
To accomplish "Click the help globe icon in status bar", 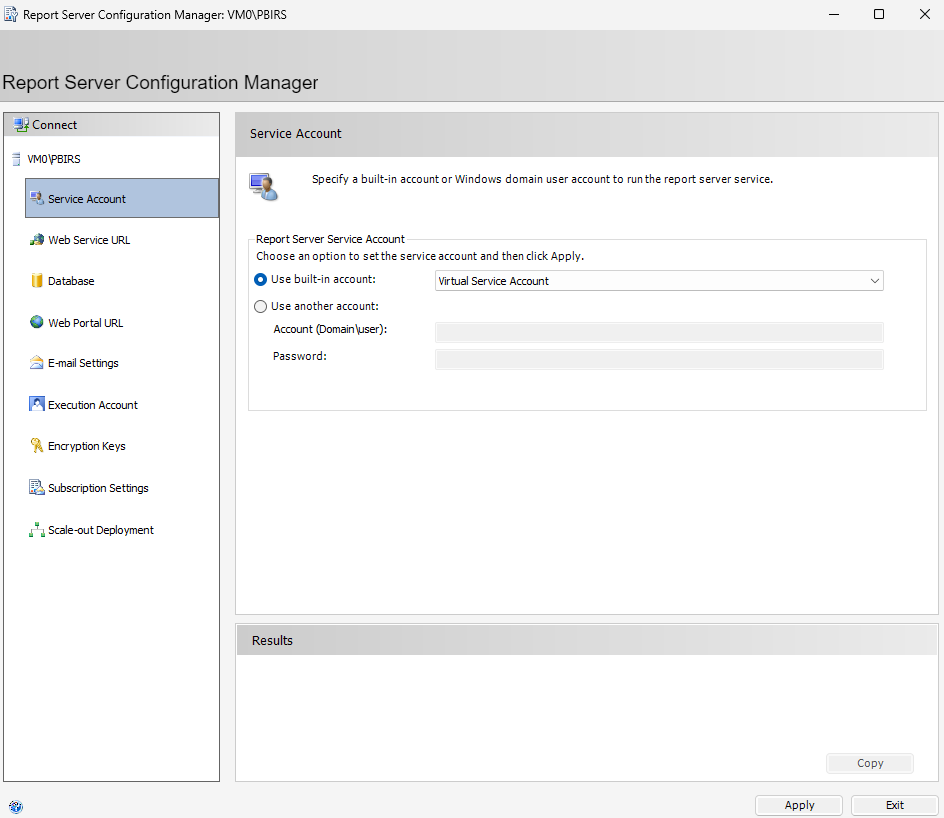I will (x=16, y=807).
